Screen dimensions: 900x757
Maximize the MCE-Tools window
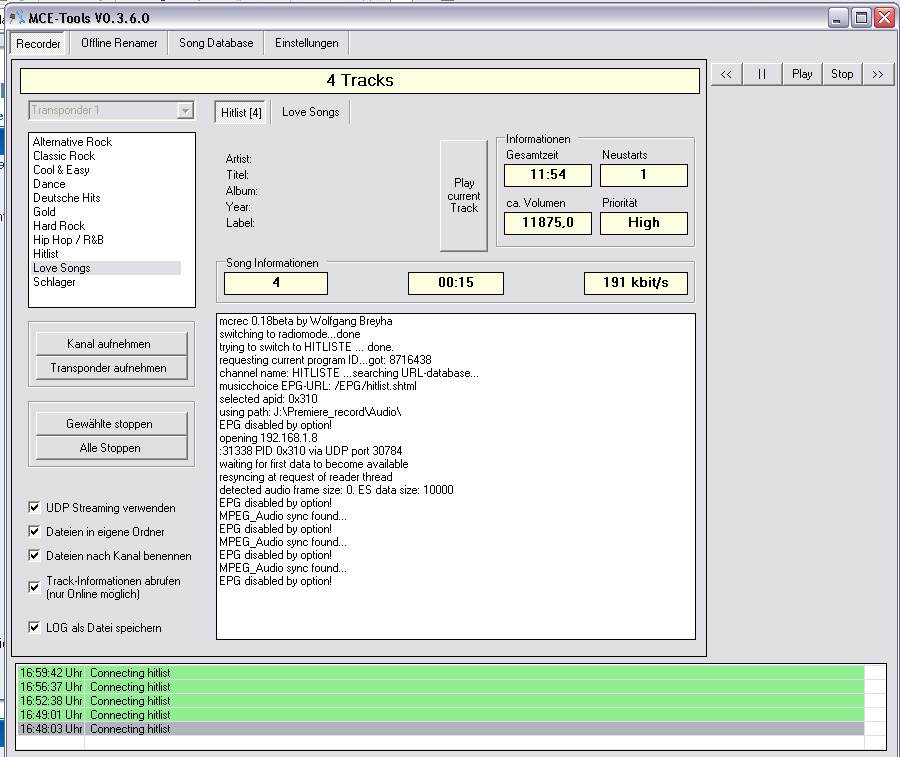point(861,18)
